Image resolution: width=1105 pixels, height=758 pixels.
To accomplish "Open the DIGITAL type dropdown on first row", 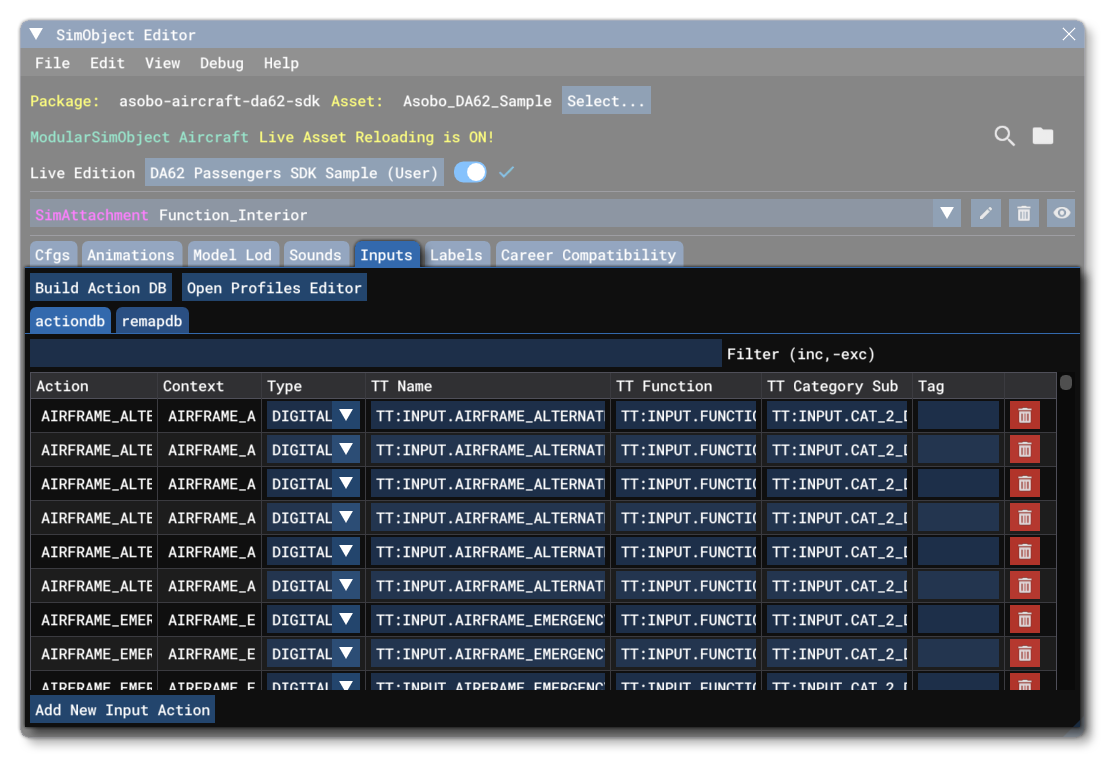I will (x=344, y=415).
